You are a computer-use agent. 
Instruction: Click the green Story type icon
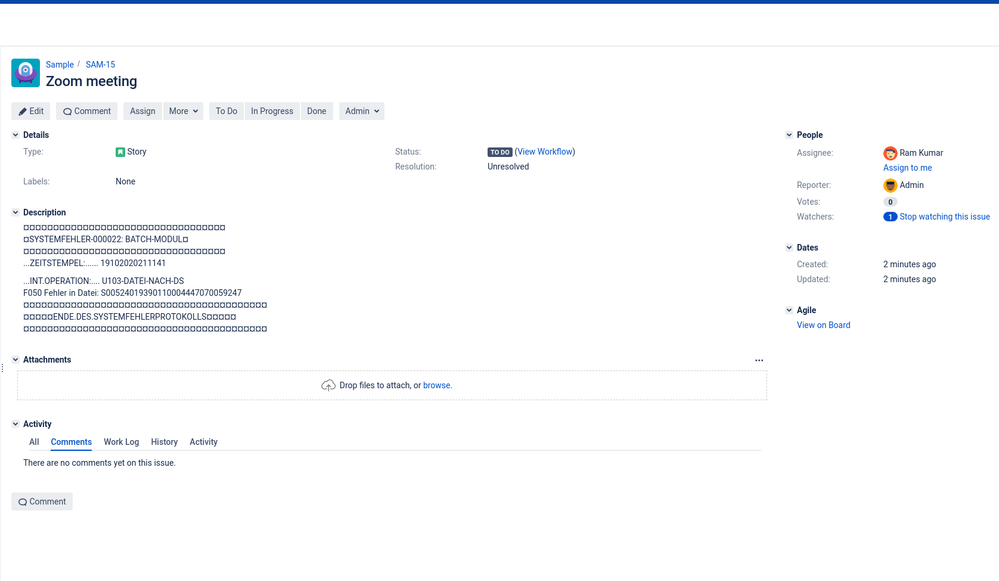pos(120,152)
